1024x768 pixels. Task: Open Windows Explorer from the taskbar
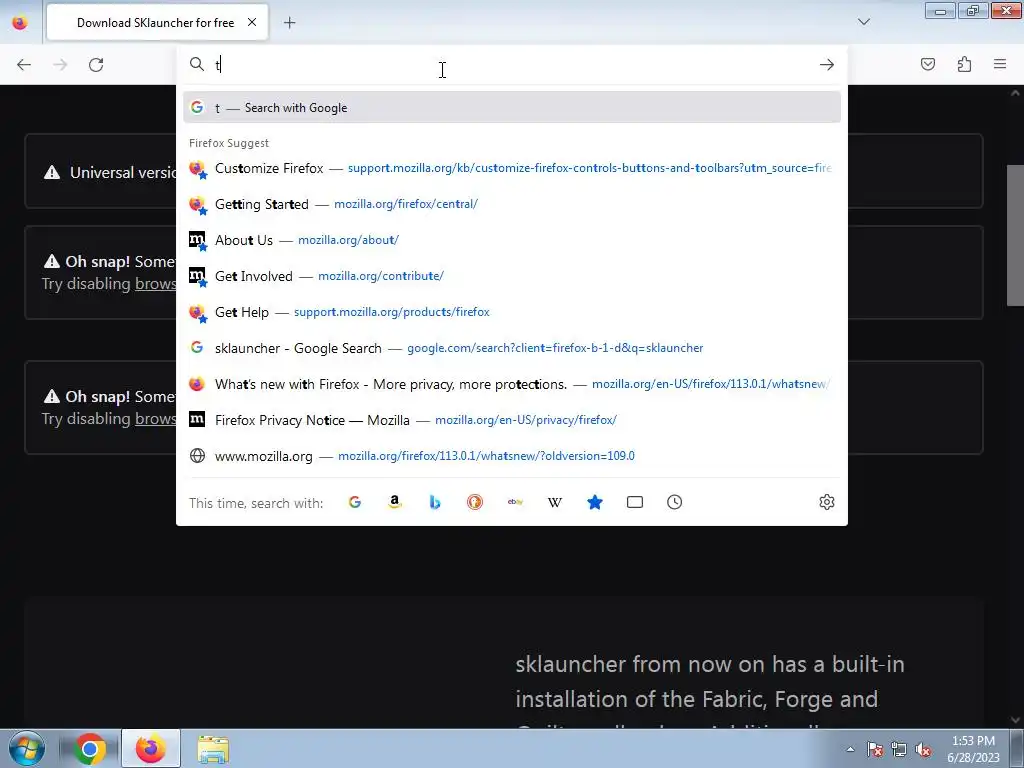[213, 749]
